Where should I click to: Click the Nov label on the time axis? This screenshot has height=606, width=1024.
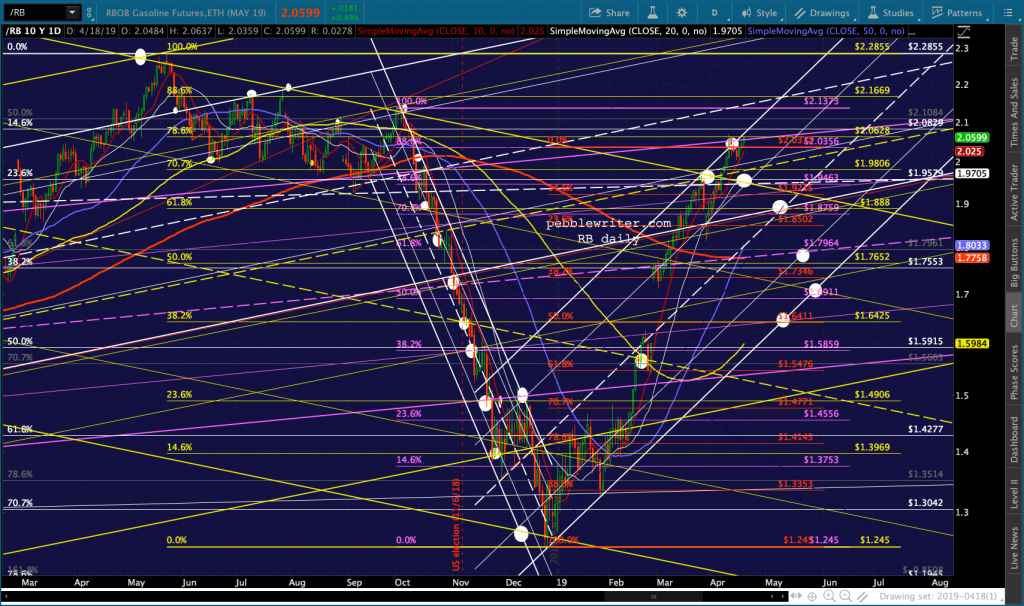460,582
